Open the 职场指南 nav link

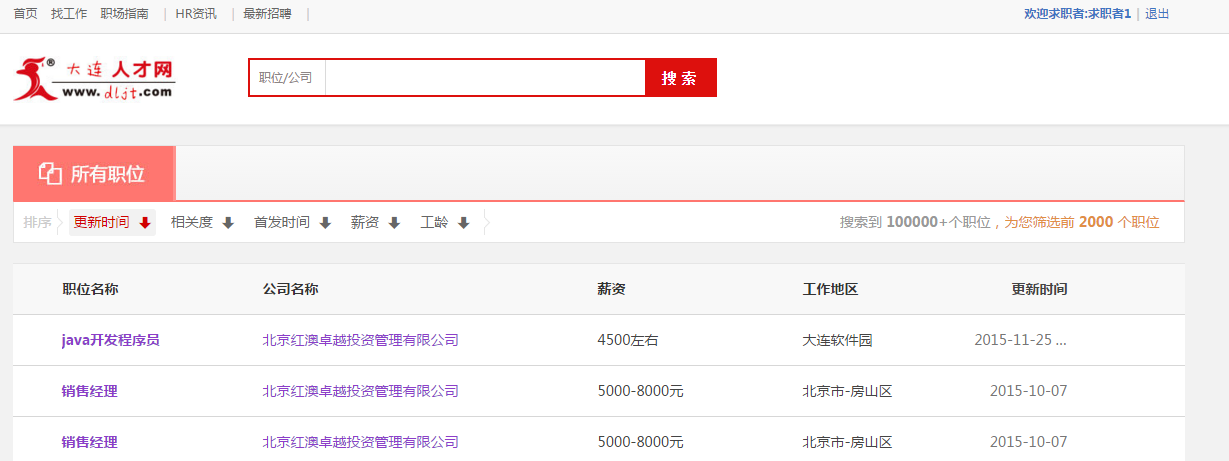point(125,14)
